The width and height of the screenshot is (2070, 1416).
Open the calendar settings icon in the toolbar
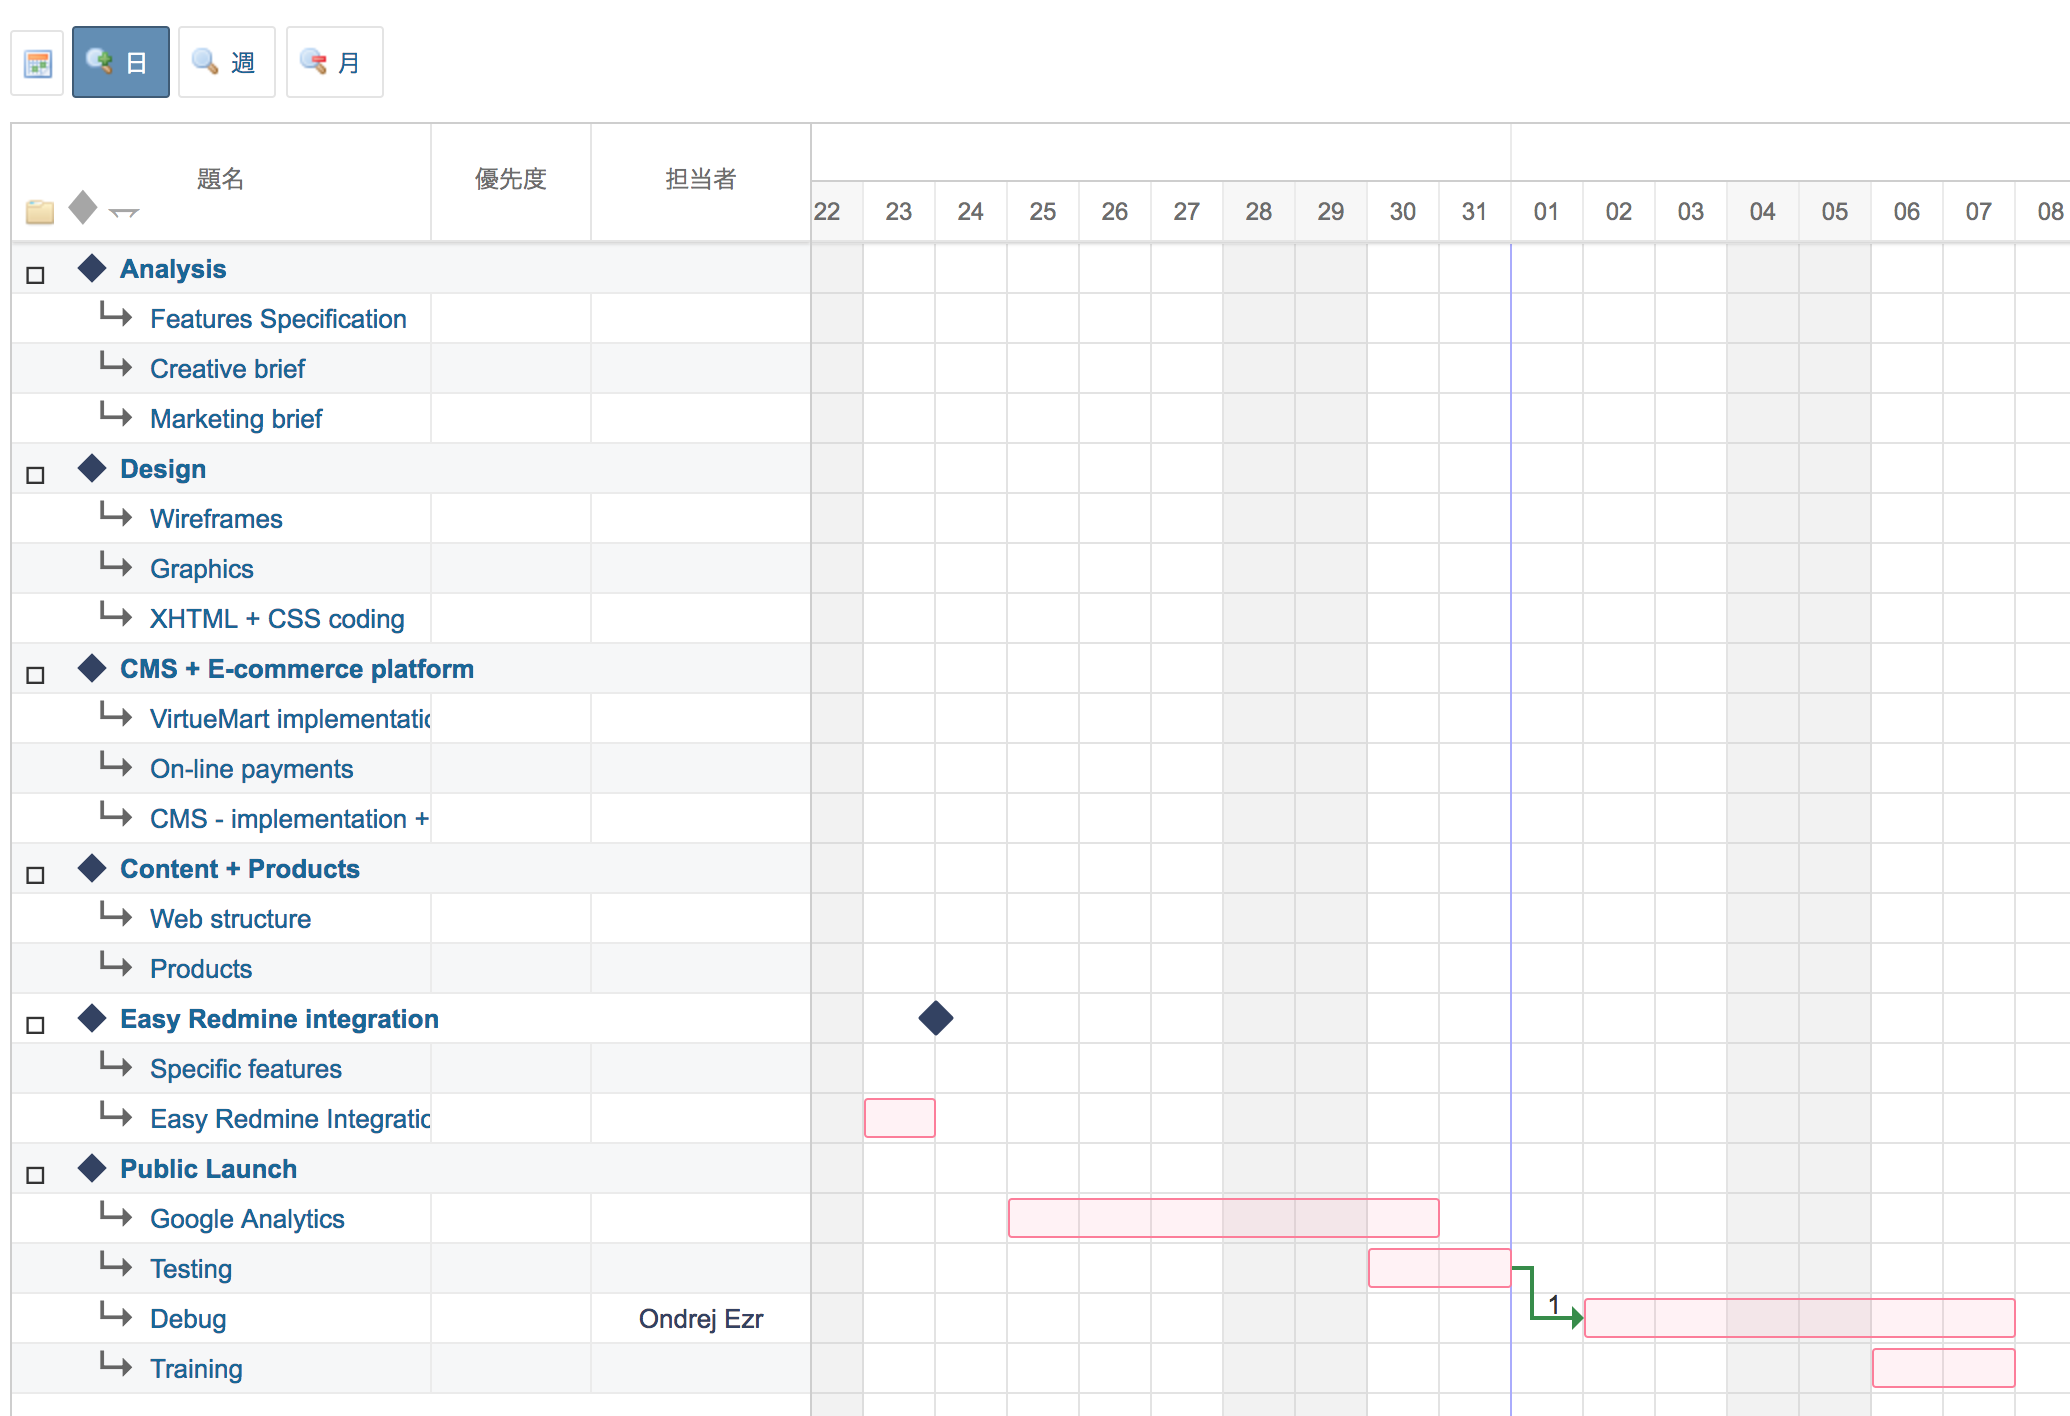pos(37,62)
